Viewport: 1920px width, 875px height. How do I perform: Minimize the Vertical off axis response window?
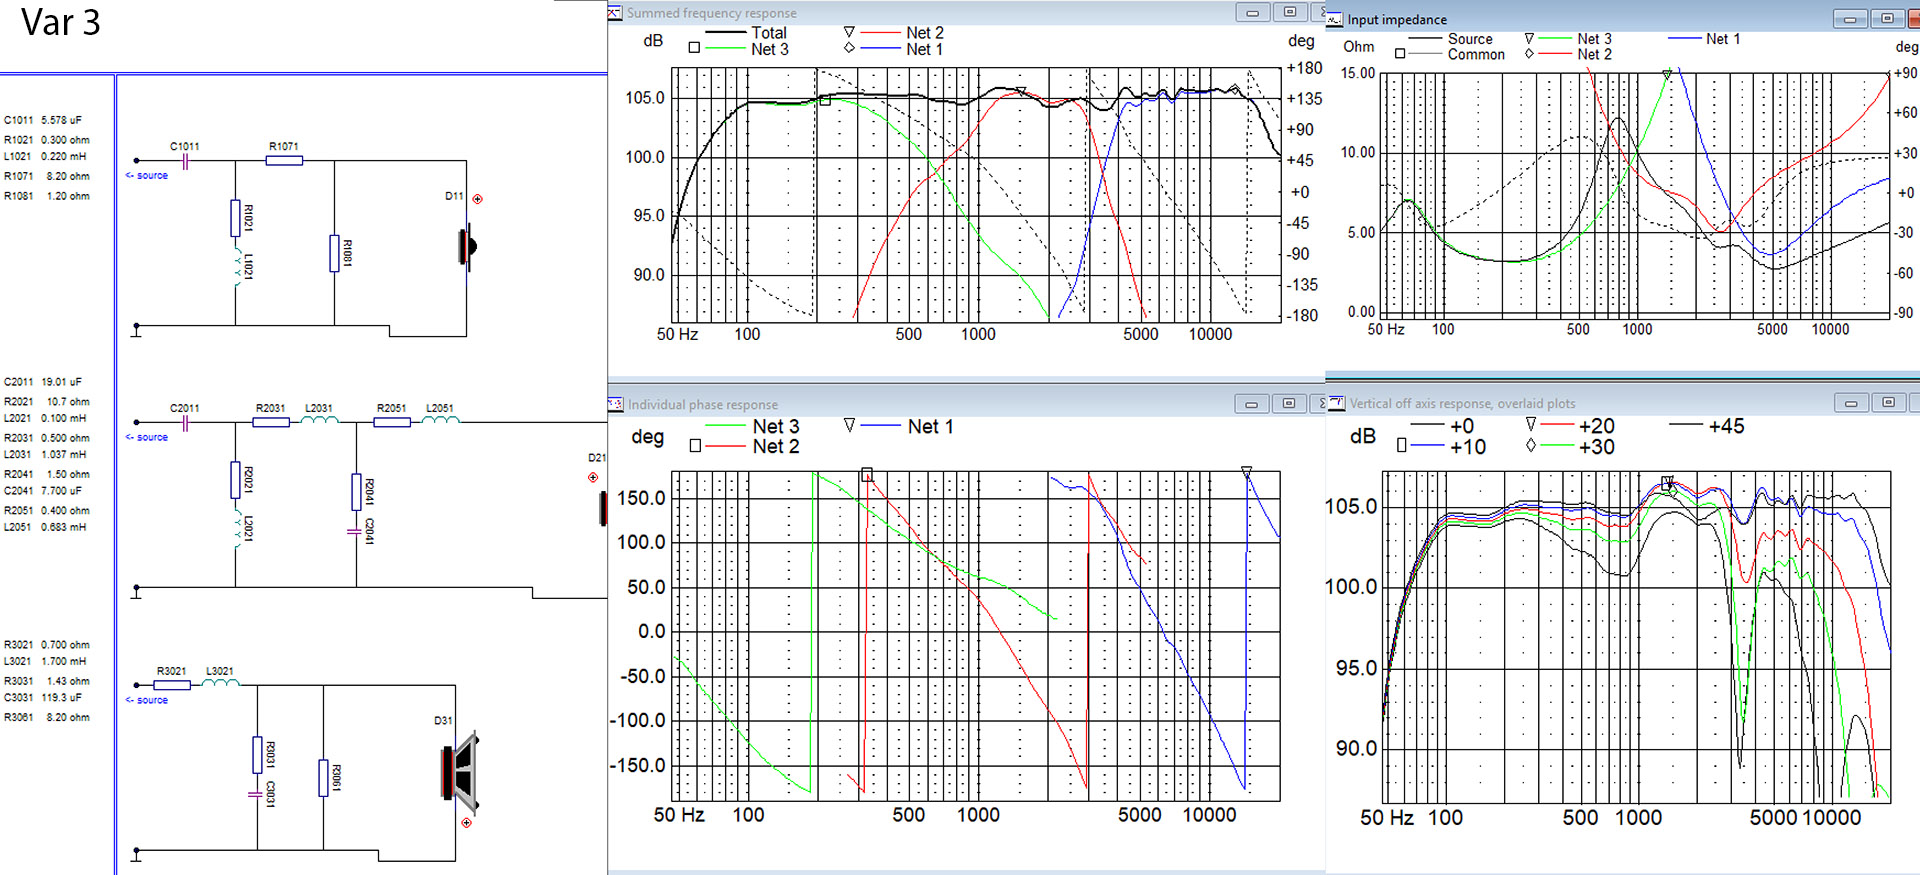(x=1850, y=402)
